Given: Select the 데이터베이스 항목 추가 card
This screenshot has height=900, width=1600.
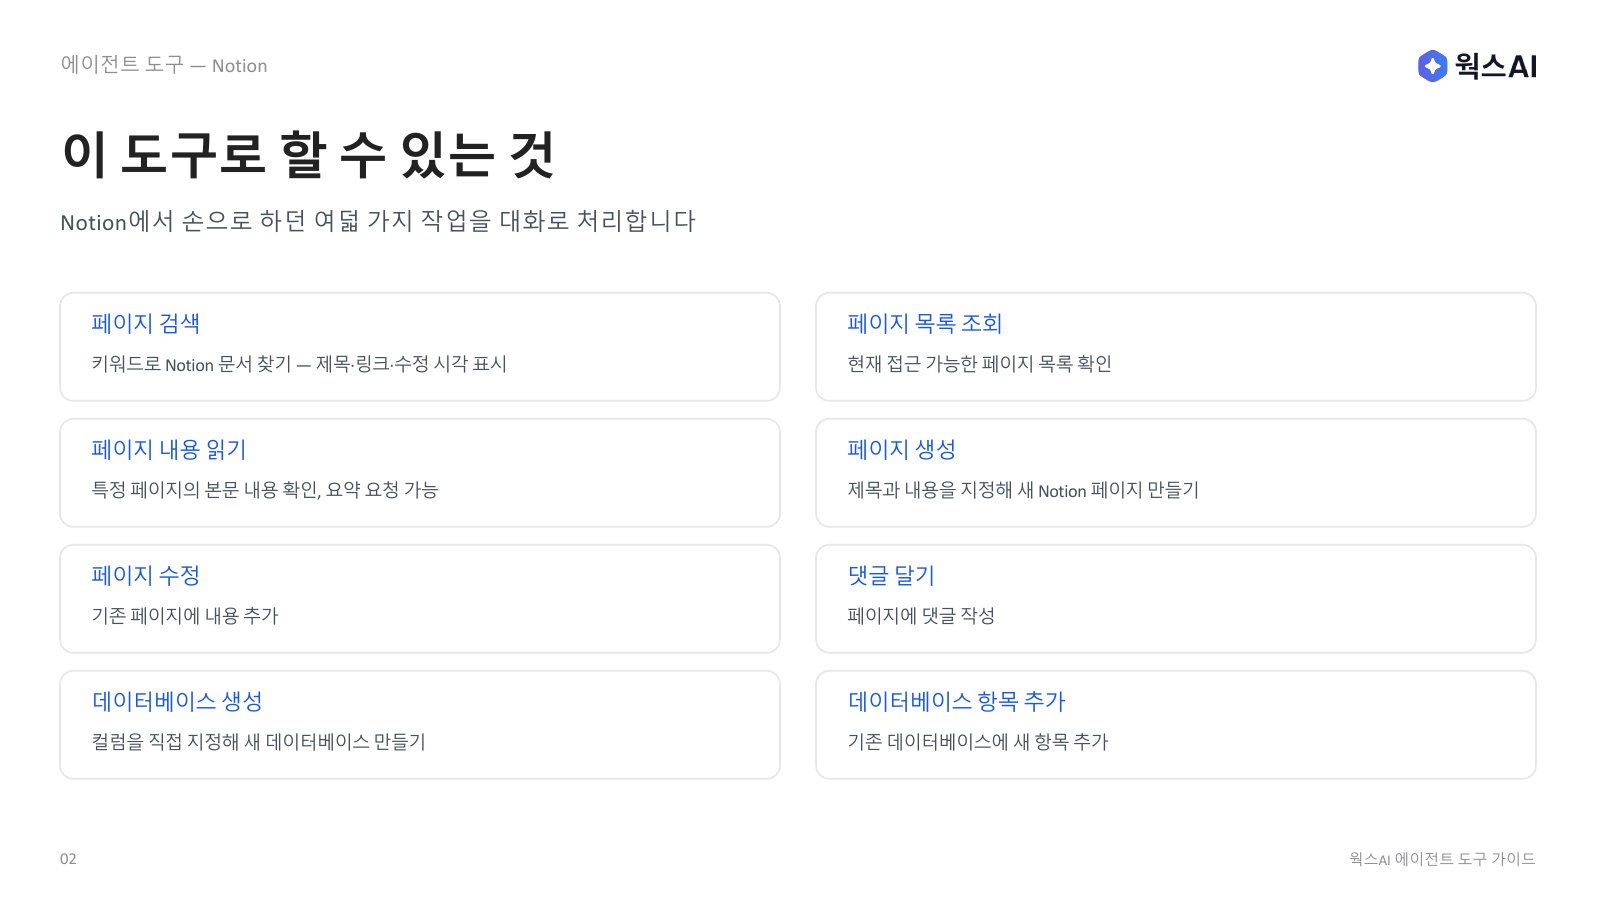Looking at the screenshot, I should click(1176, 725).
